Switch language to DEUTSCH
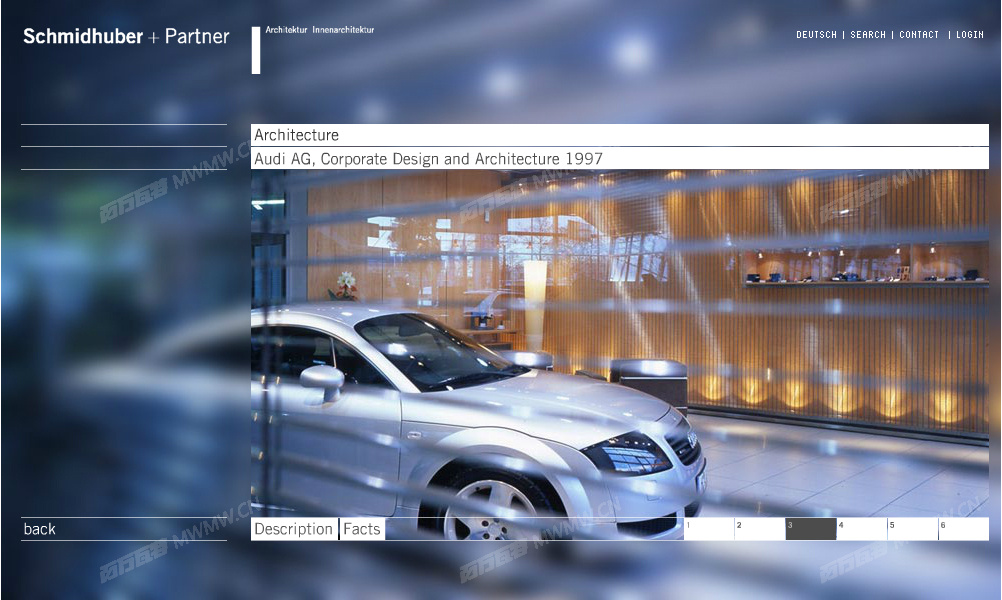Screen dimensions: 1002x600 point(816,35)
